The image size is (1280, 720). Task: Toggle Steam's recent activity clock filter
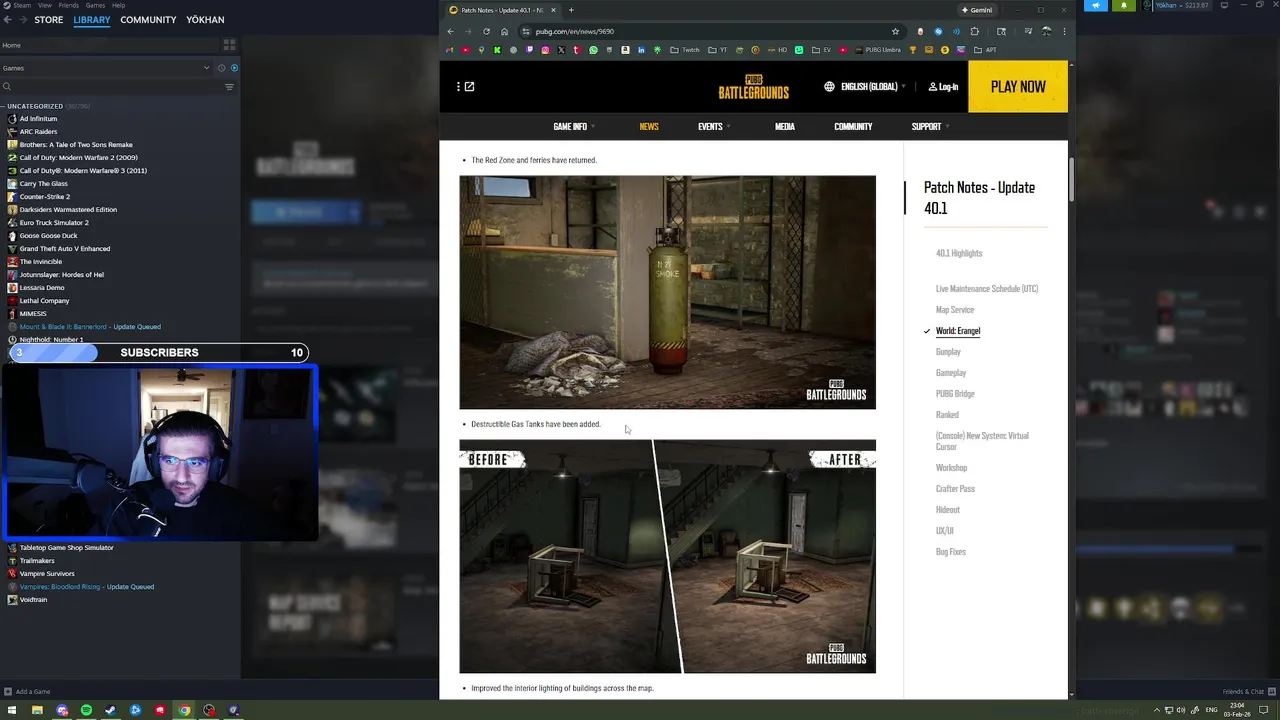[222, 68]
